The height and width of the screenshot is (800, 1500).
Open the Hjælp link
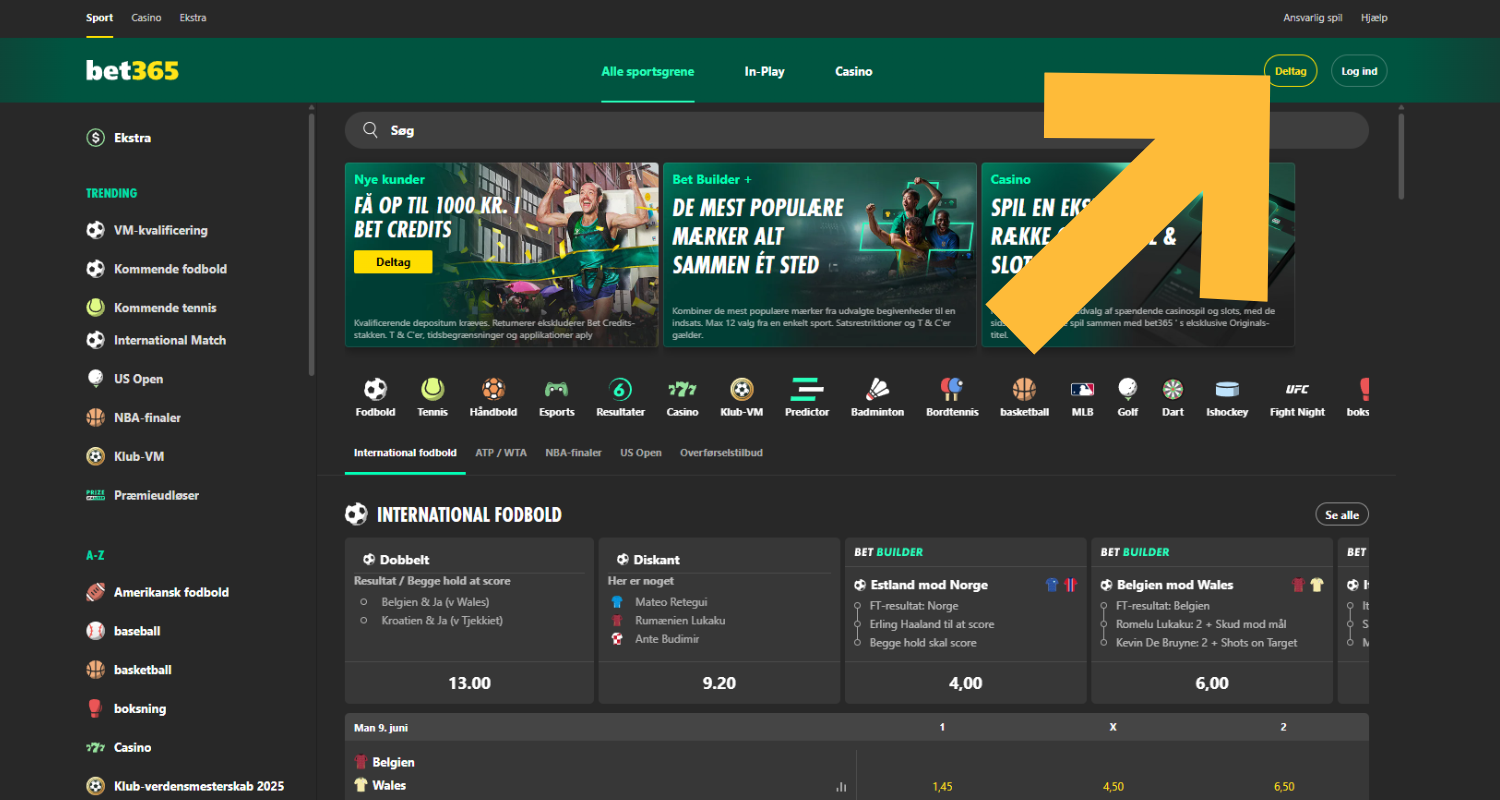[1374, 18]
